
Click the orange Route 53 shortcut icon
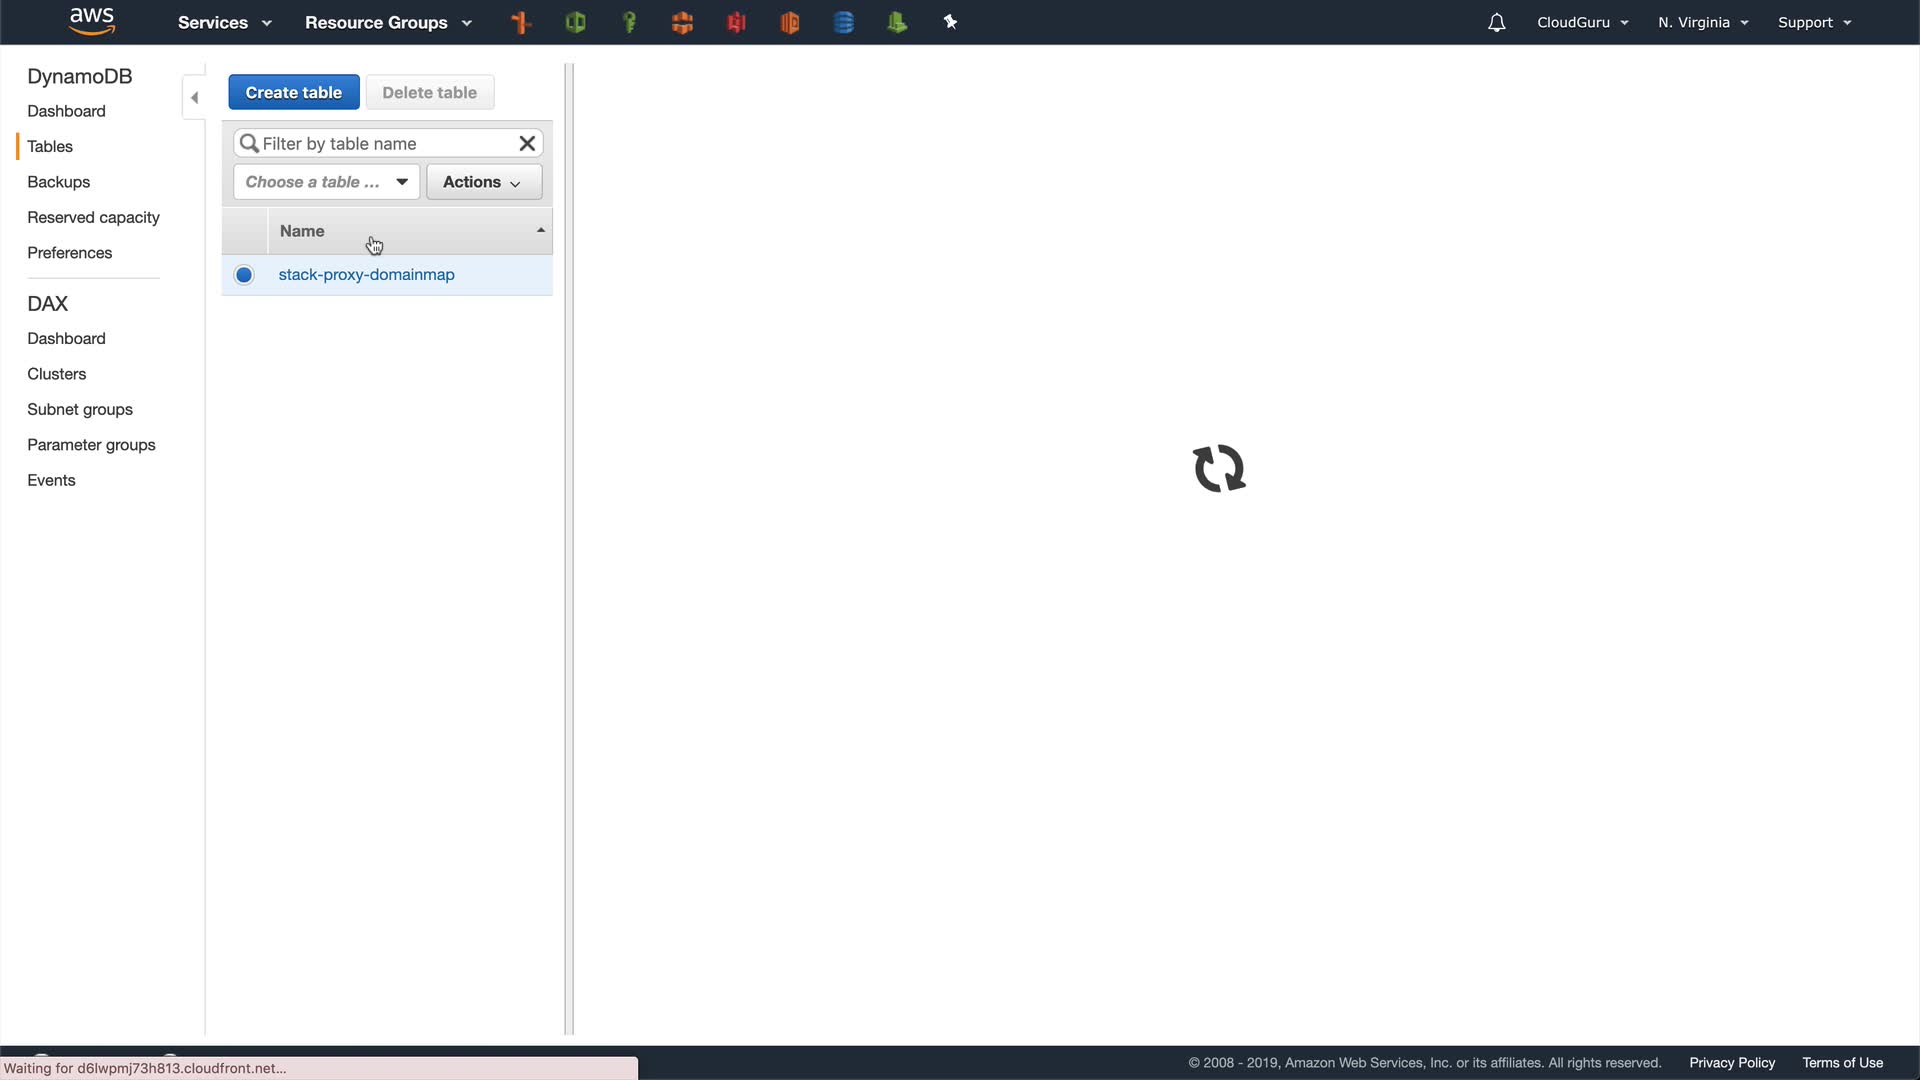521,22
